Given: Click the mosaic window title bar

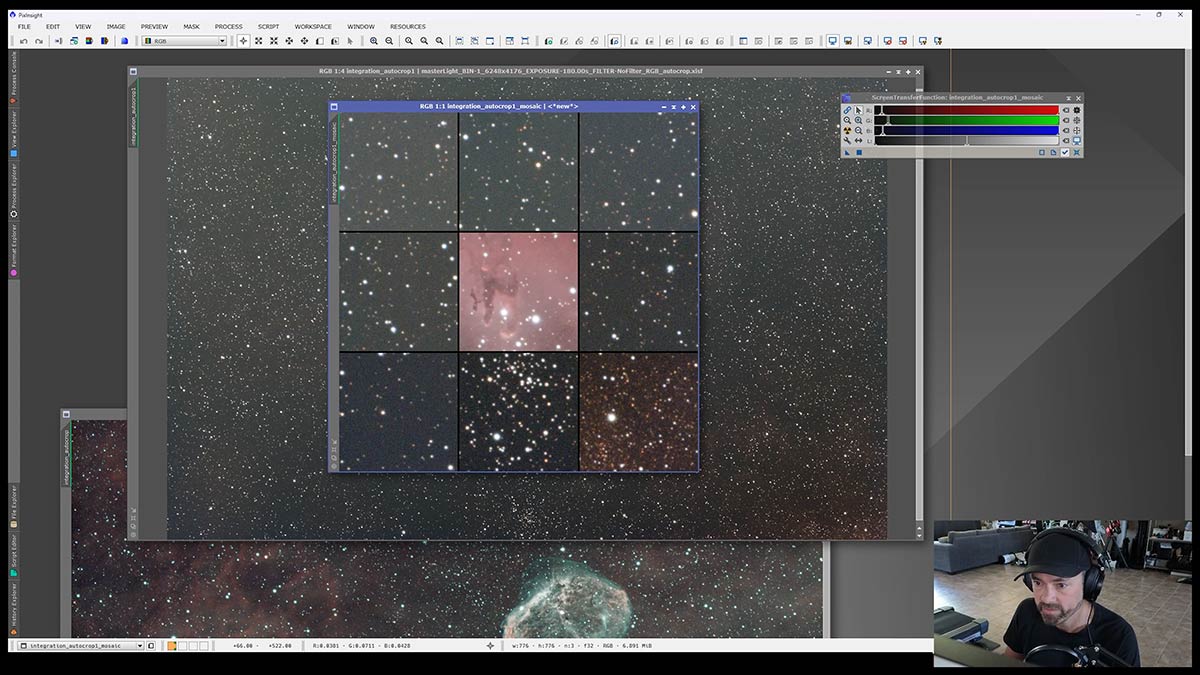Looking at the screenshot, I should [x=500, y=106].
